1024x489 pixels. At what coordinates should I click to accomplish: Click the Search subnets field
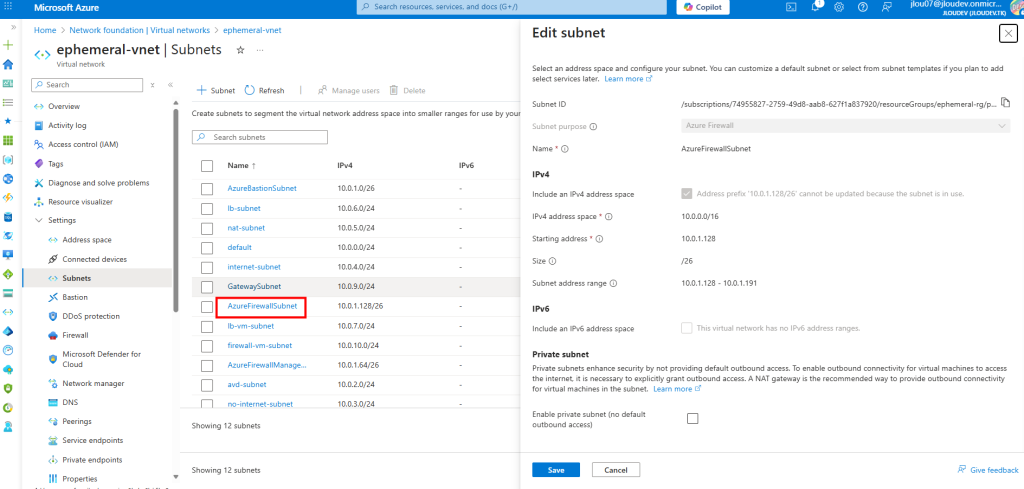point(259,138)
